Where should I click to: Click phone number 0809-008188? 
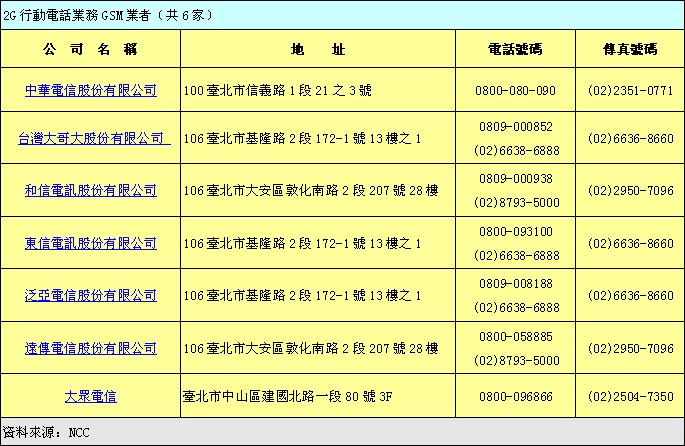515,284
